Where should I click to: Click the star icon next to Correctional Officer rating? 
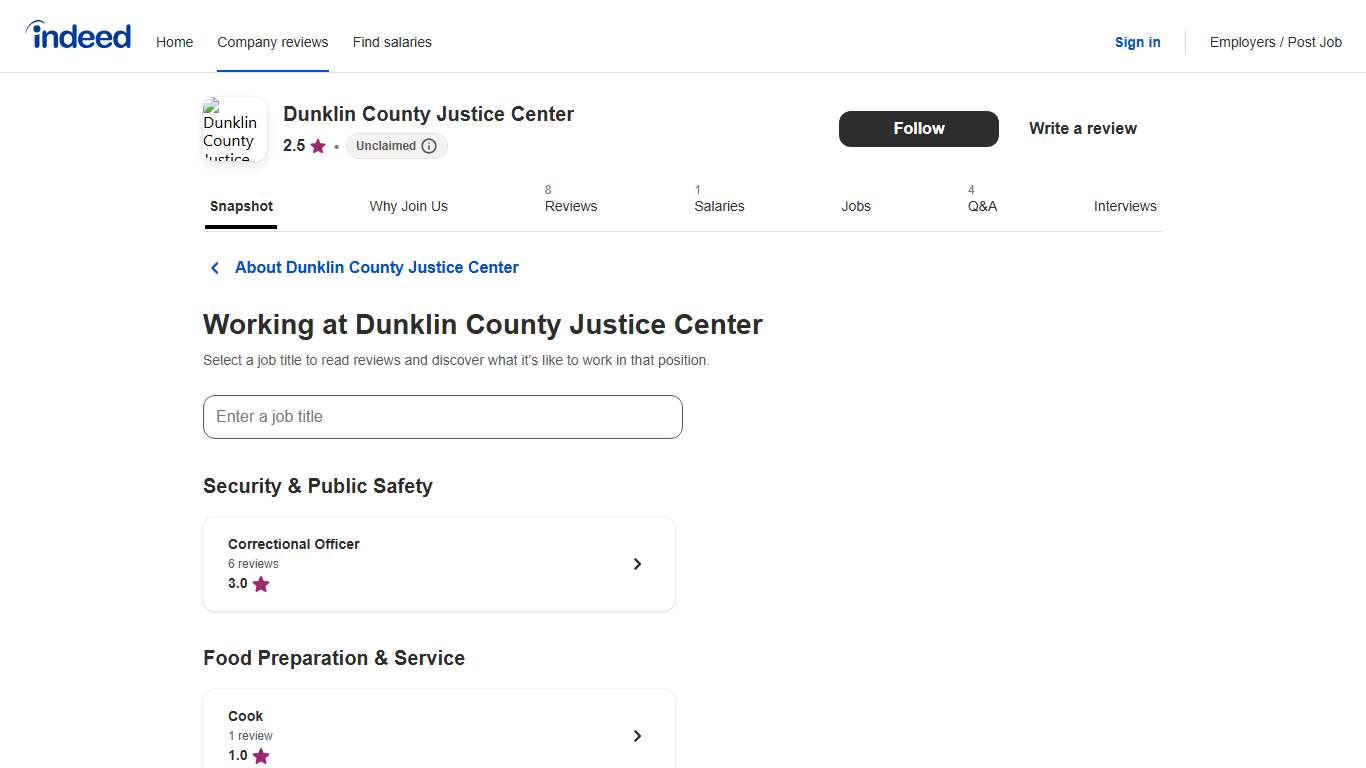click(261, 584)
